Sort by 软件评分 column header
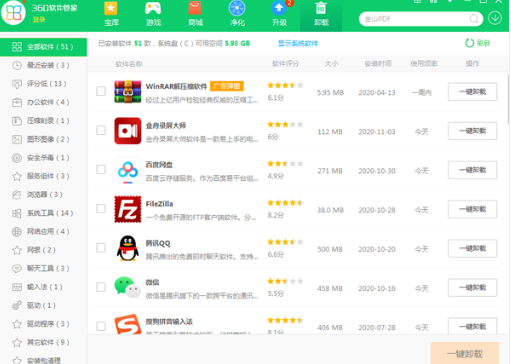Image resolution: width=511 pixels, height=364 pixels. click(x=285, y=64)
